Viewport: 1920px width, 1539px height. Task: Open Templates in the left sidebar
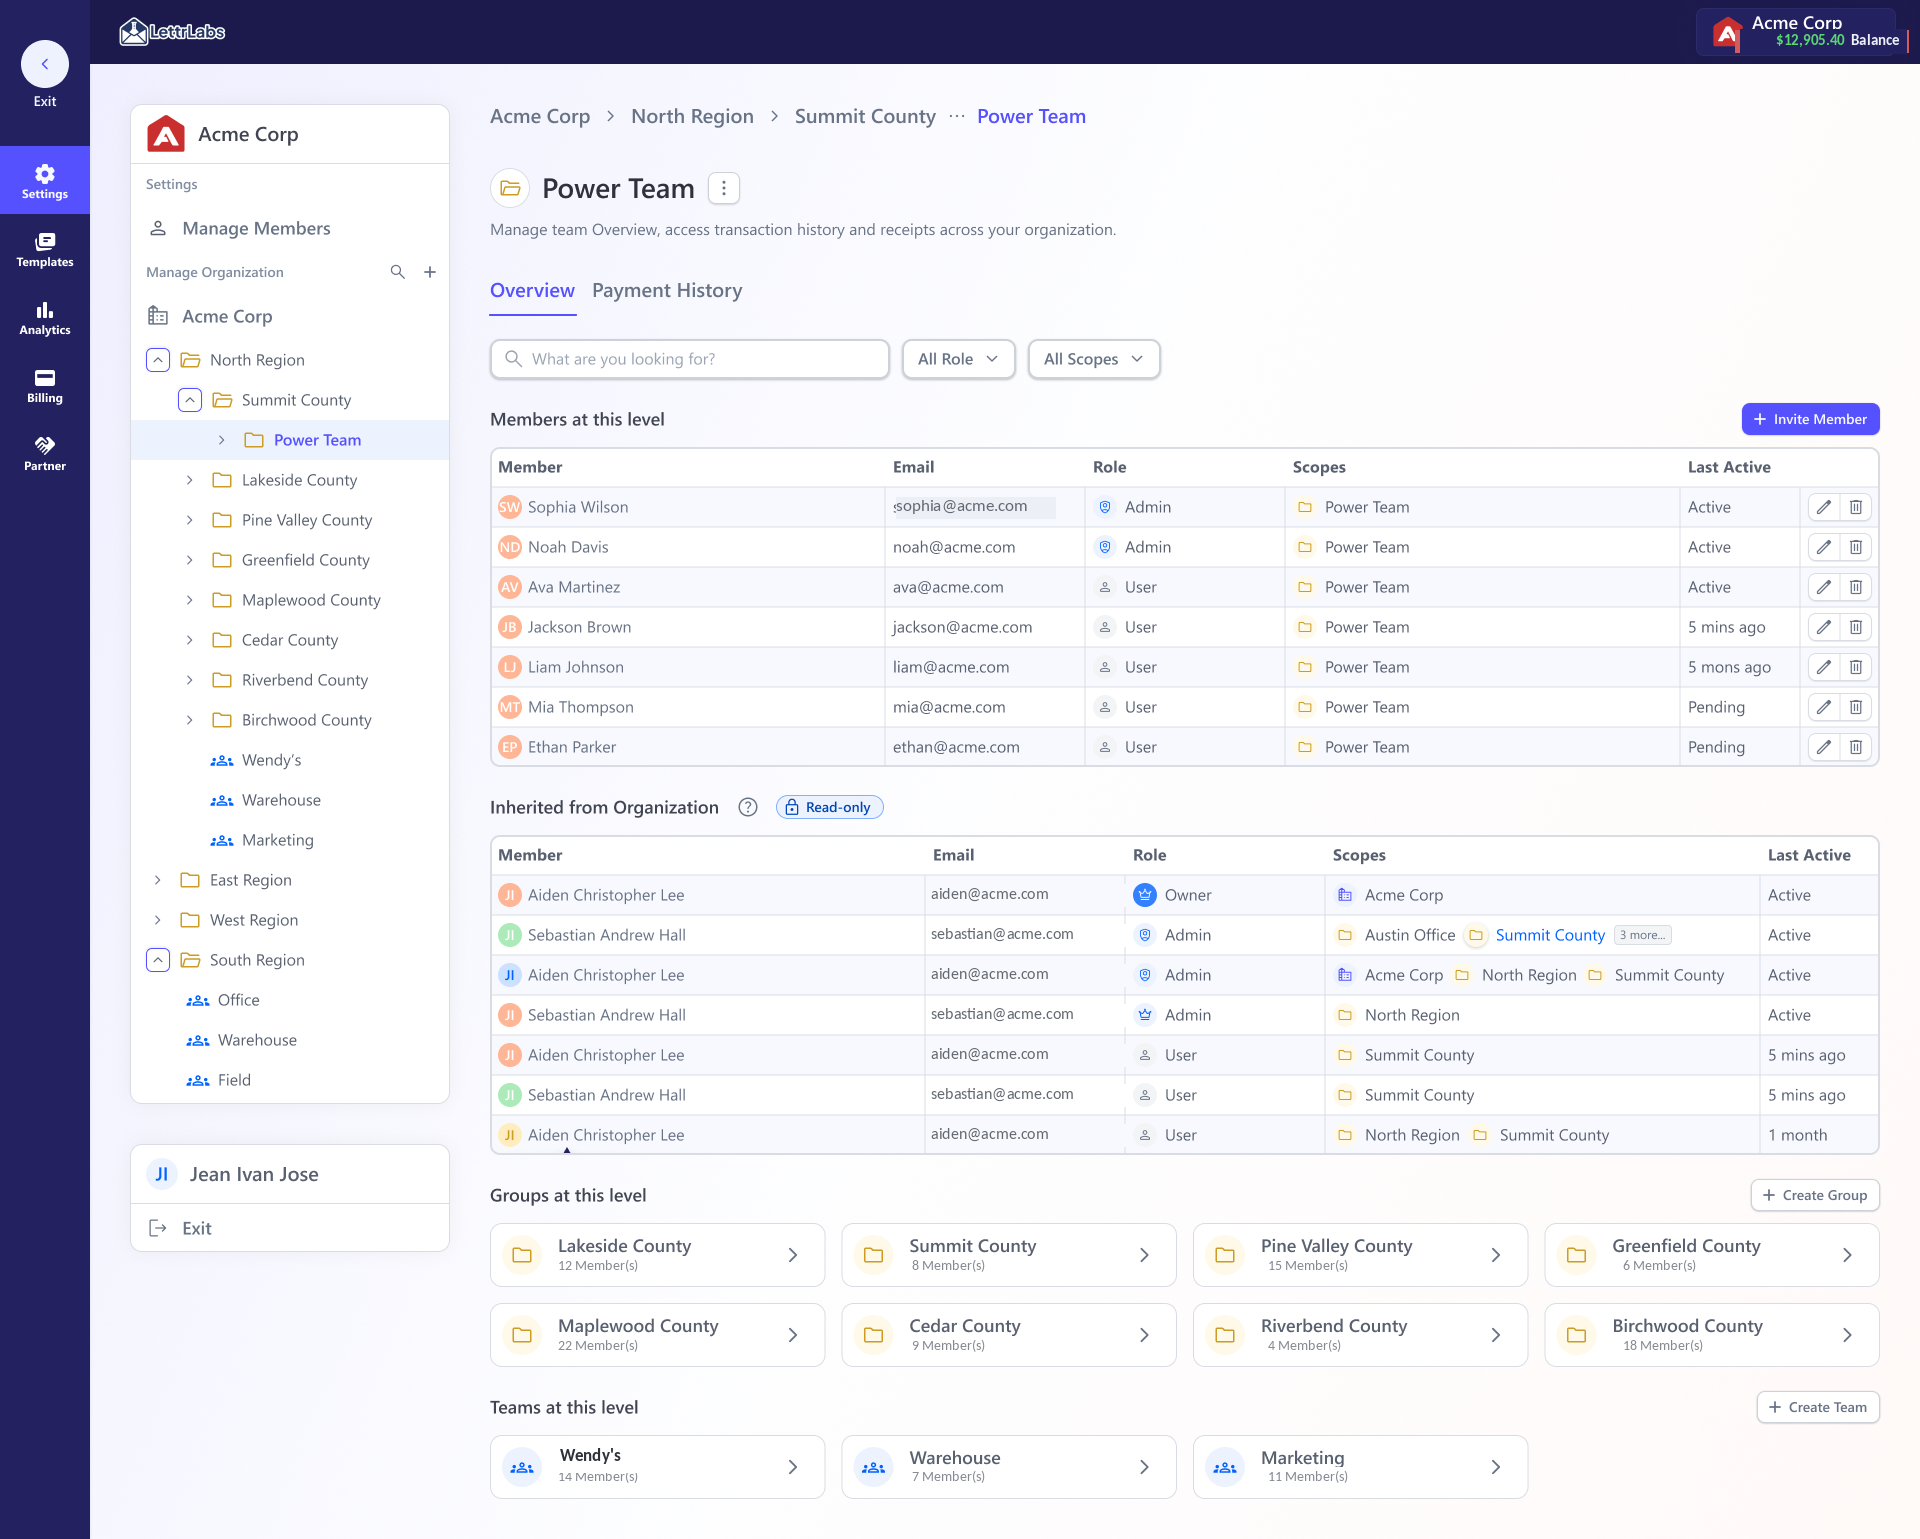pyautogui.click(x=45, y=249)
